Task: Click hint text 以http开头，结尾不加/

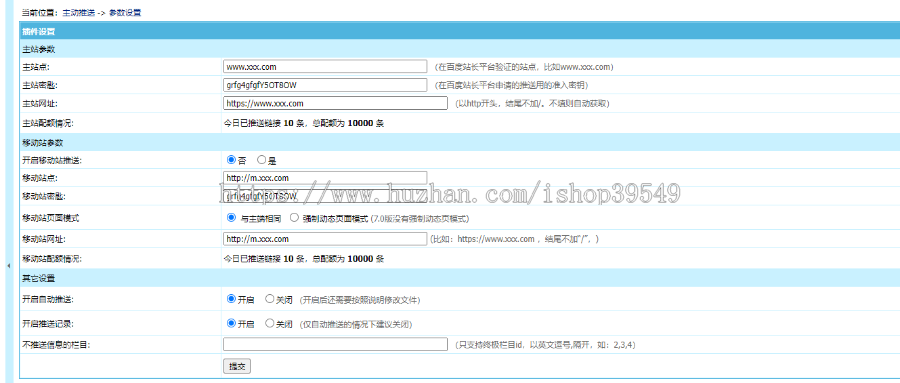Action: pyautogui.click(x=532, y=103)
